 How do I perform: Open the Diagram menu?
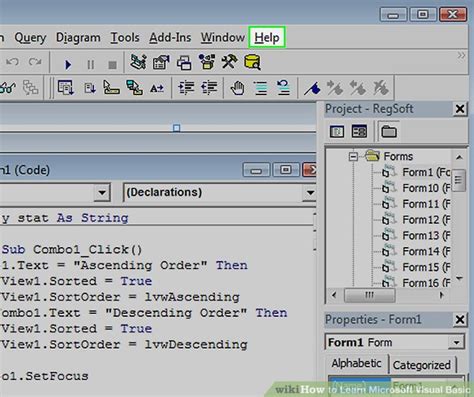point(78,38)
